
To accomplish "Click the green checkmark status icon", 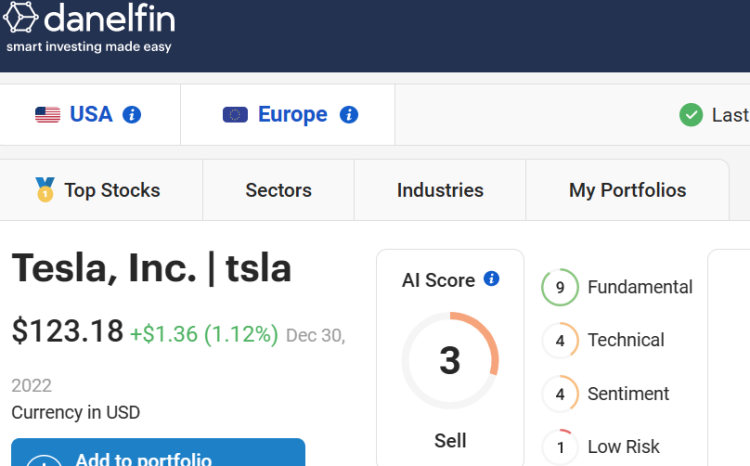I will click(691, 115).
